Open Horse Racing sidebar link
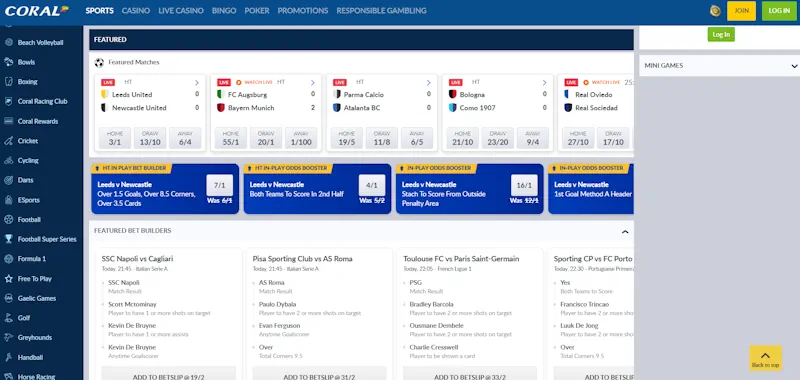800x380 pixels. (x=36, y=376)
